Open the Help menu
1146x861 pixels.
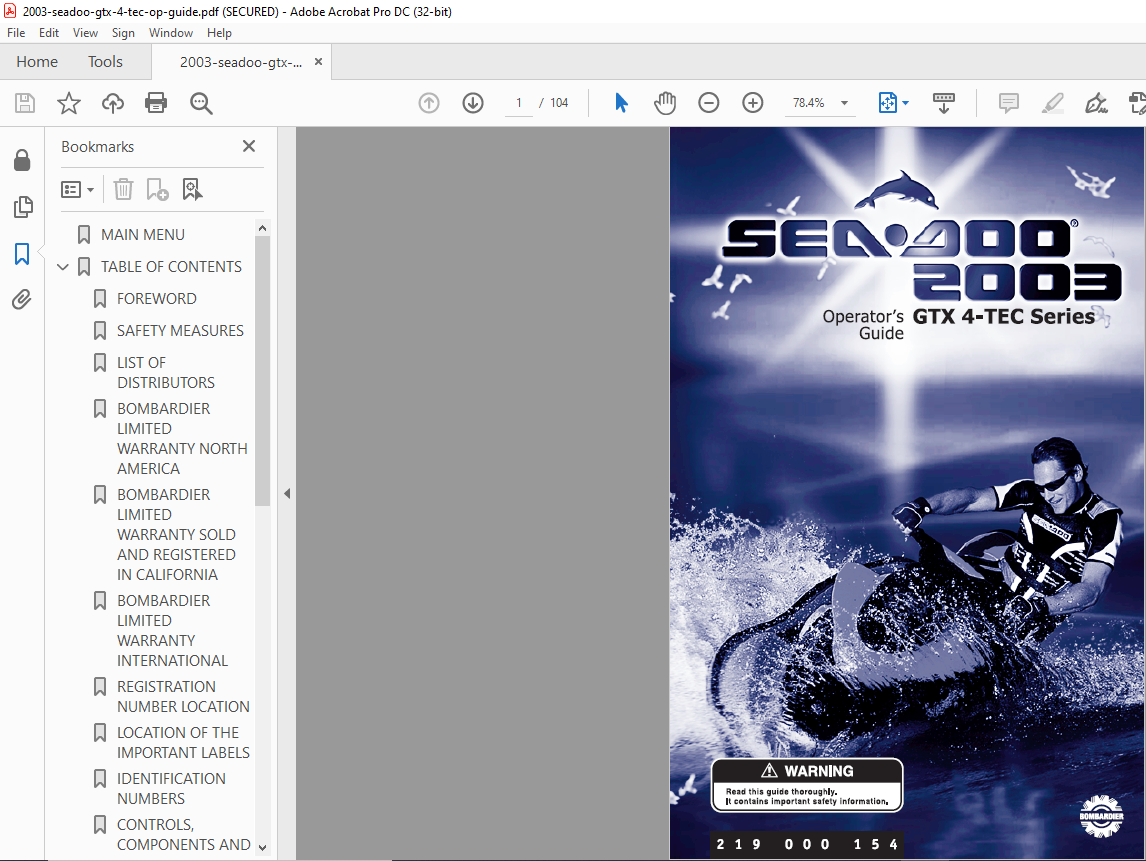click(x=219, y=33)
